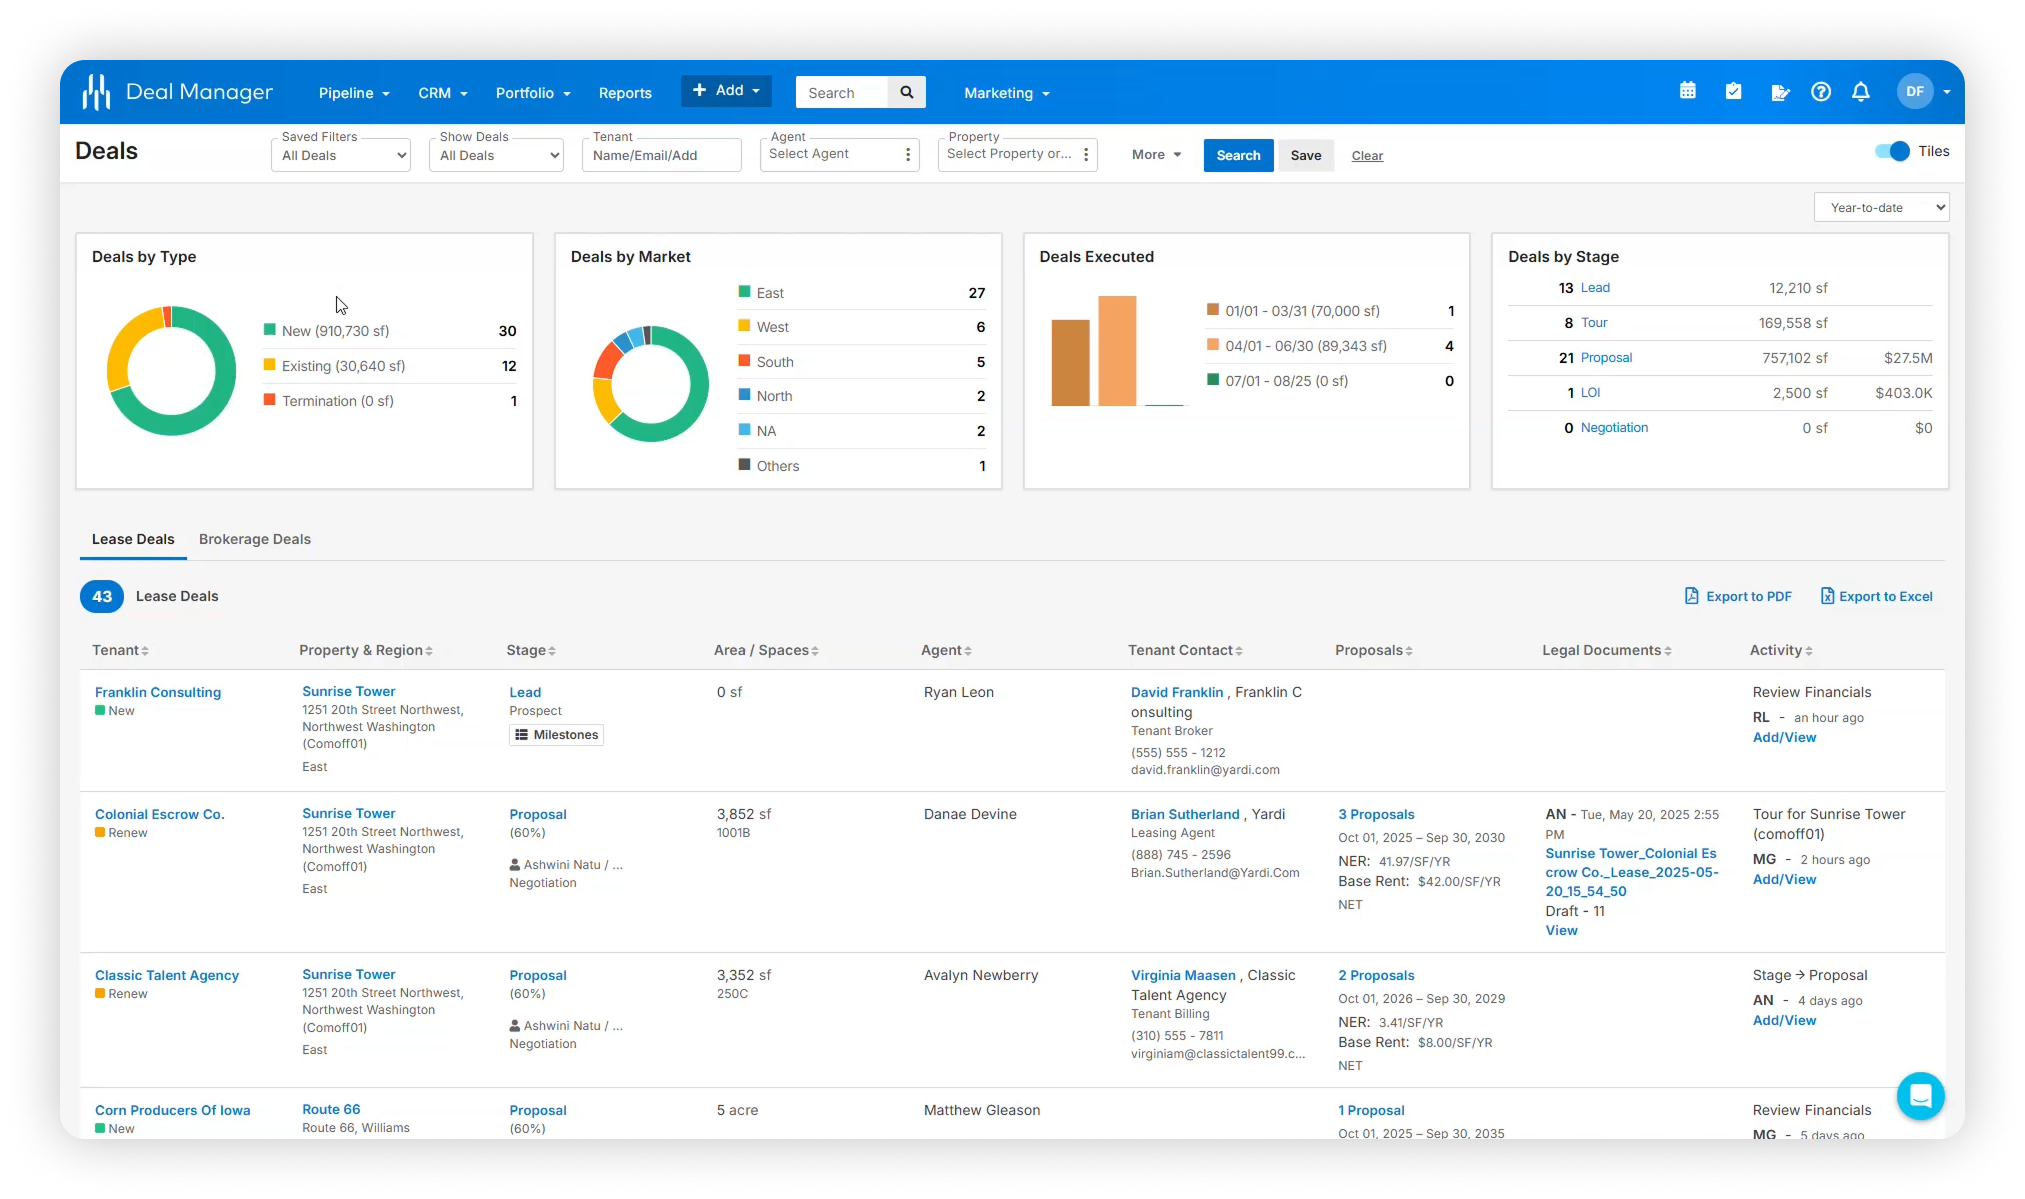2025x1199 pixels.
Task: Click the search magnifier icon
Action: (x=905, y=92)
